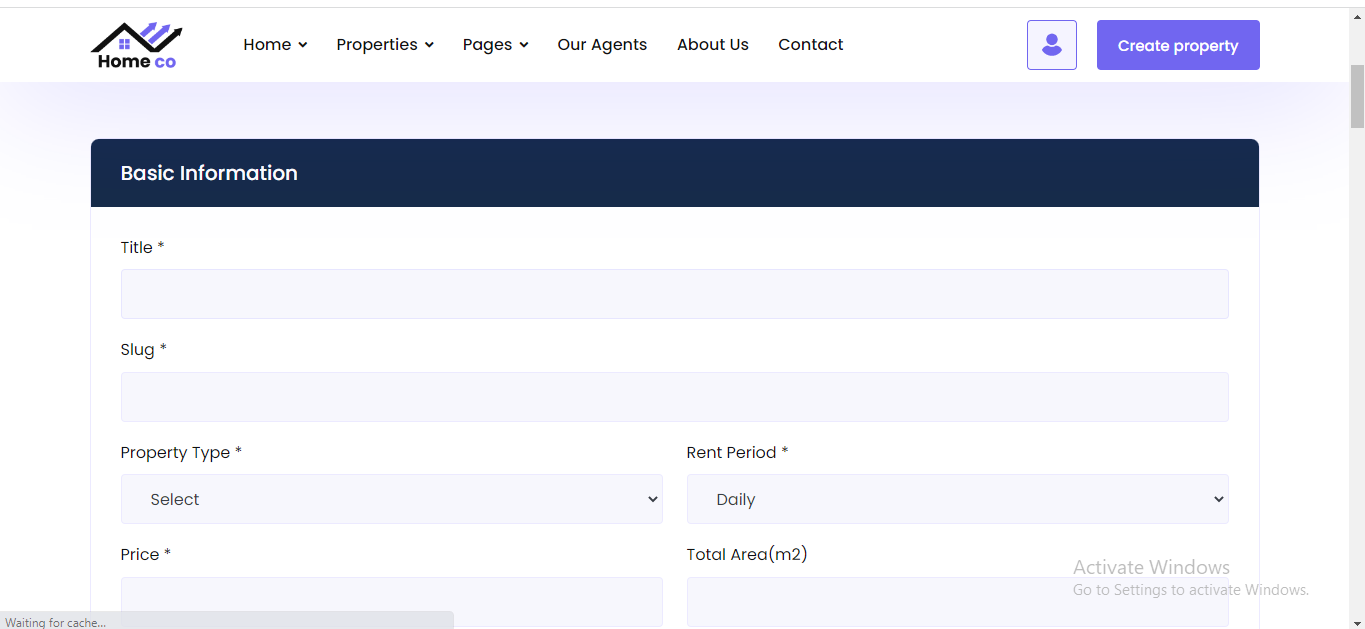Viewport: 1365px width, 629px height.
Task: Click the Price input field
Action: coord(391,602)
